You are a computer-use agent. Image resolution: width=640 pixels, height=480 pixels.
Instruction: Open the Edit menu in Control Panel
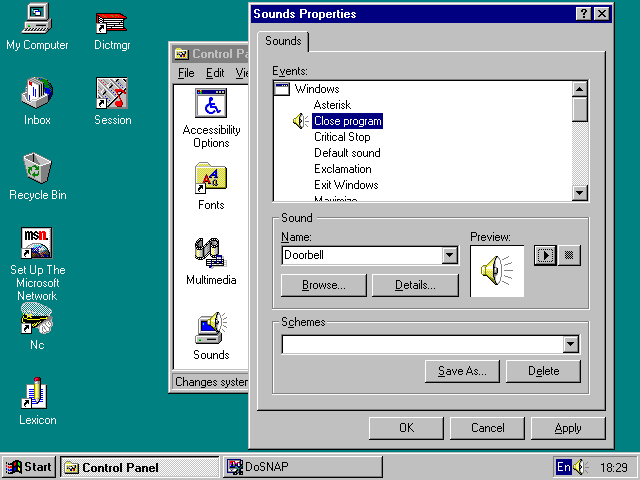tap(215, 73)
